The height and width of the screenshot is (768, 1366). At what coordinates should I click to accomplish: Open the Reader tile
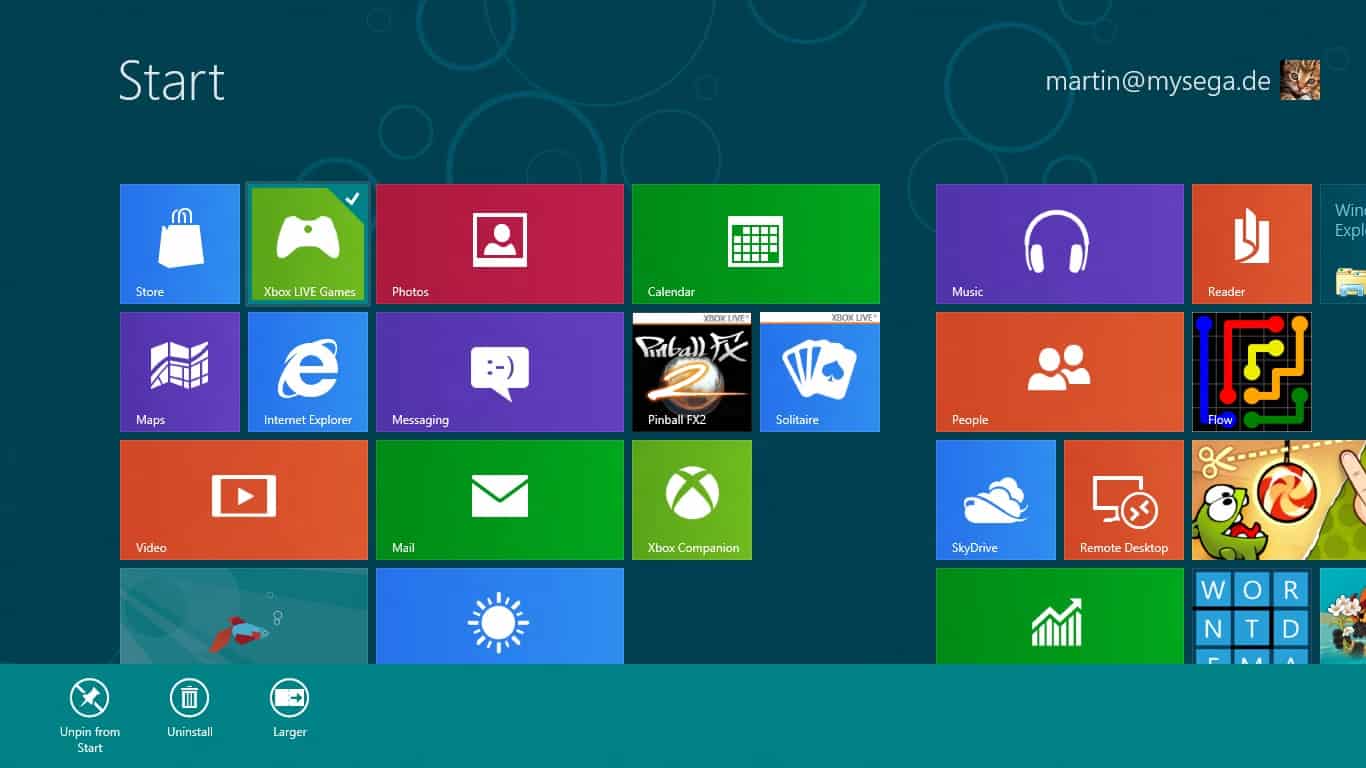point(1252,244)
